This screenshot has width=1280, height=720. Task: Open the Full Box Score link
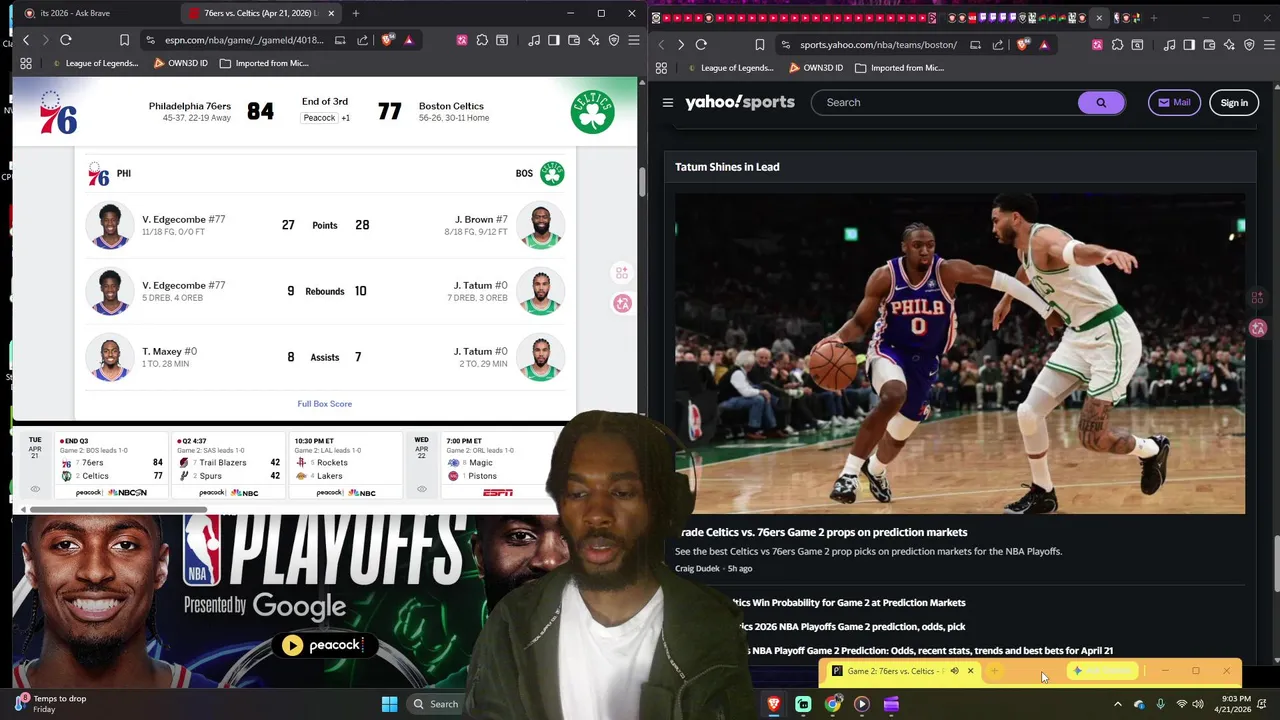click(324, 404)
